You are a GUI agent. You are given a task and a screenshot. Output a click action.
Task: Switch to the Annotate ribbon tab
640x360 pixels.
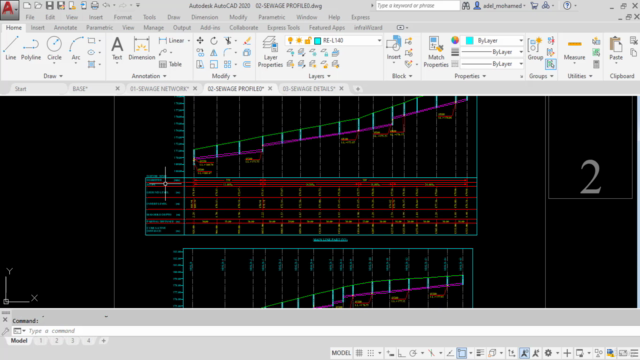65,27
